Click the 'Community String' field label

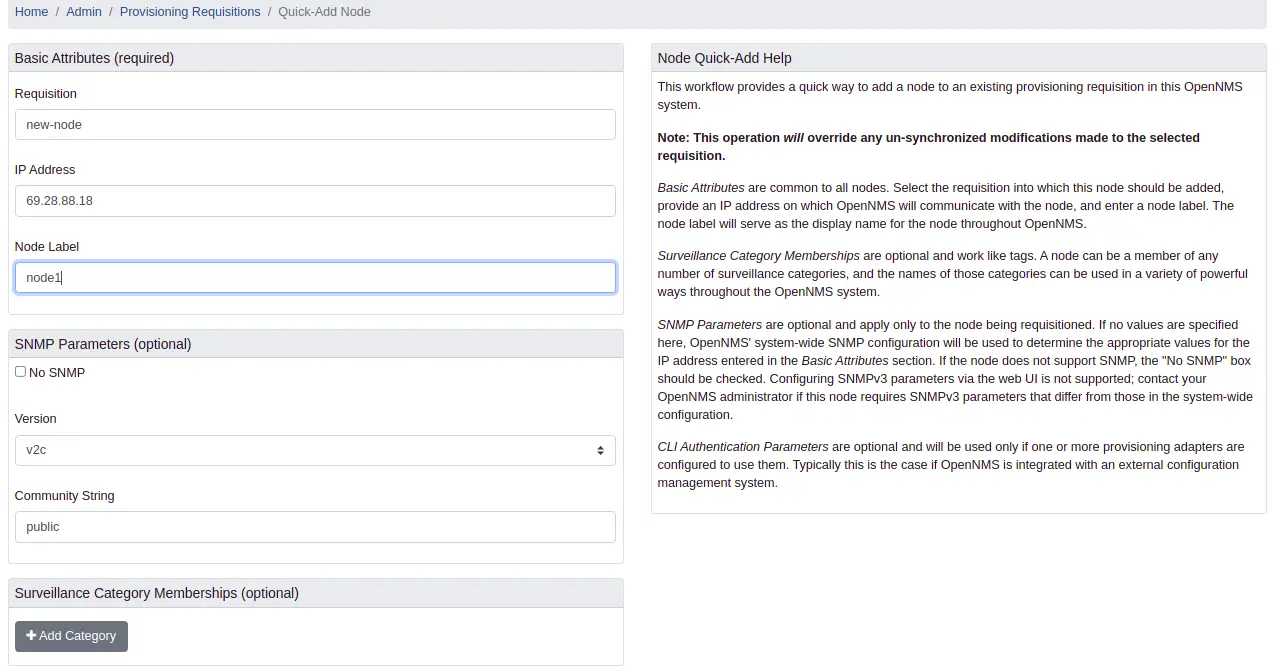coord(65,496)
